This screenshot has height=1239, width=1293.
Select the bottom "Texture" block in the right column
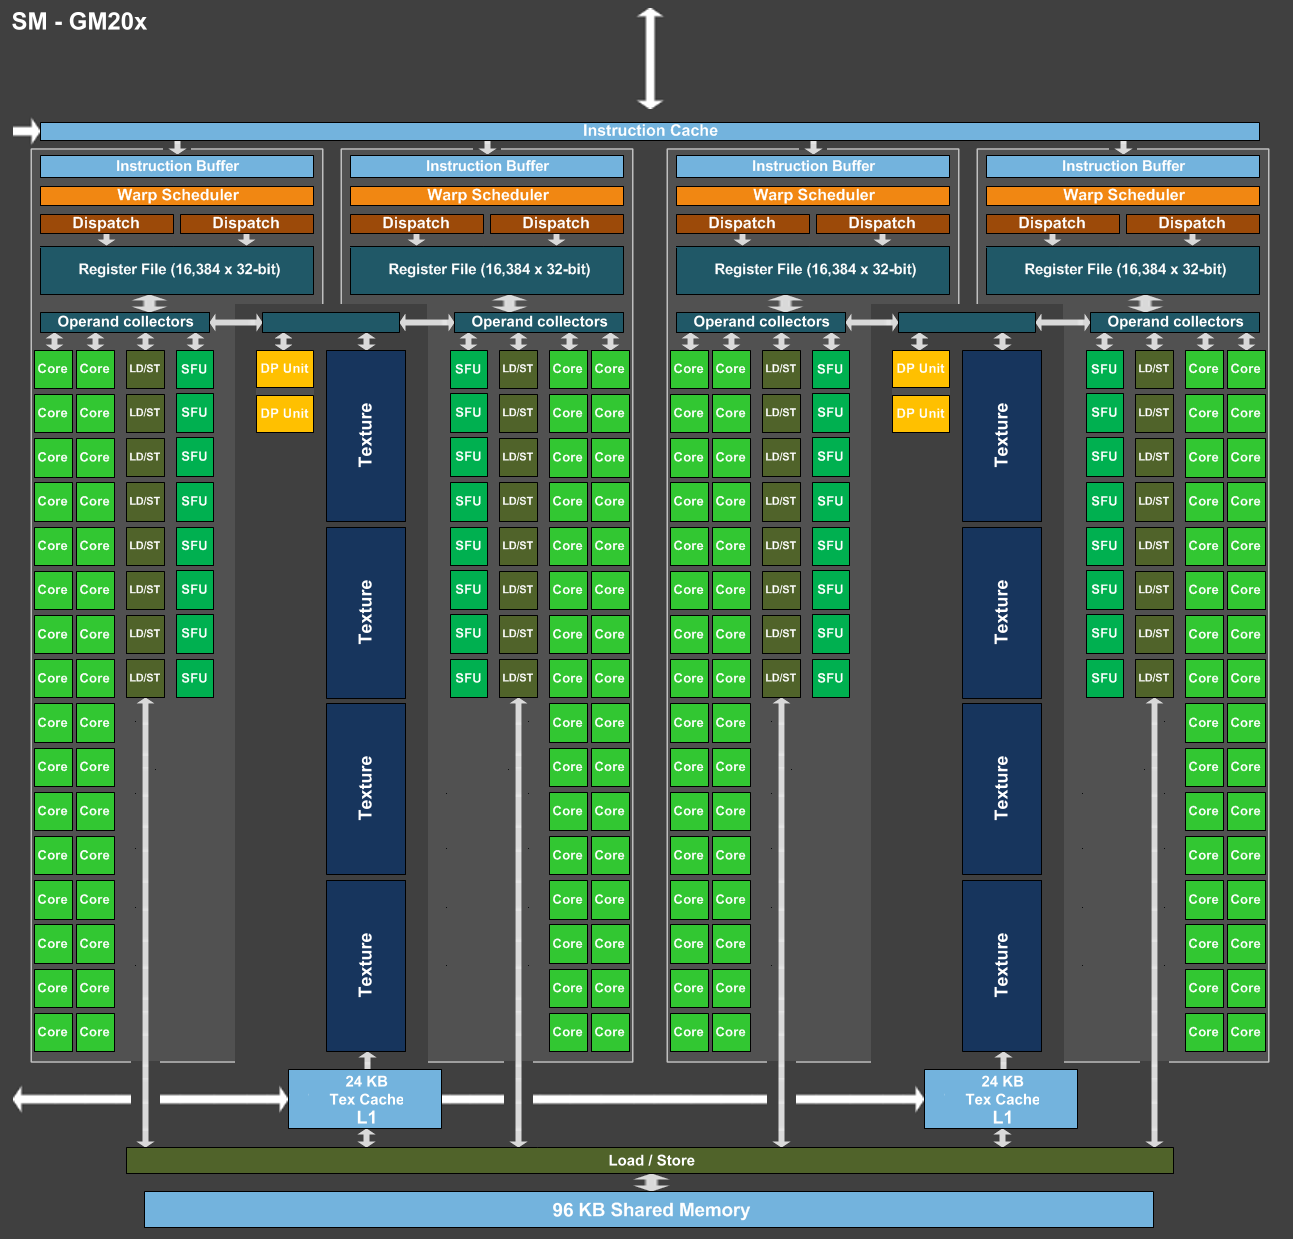click(1002, 966)
